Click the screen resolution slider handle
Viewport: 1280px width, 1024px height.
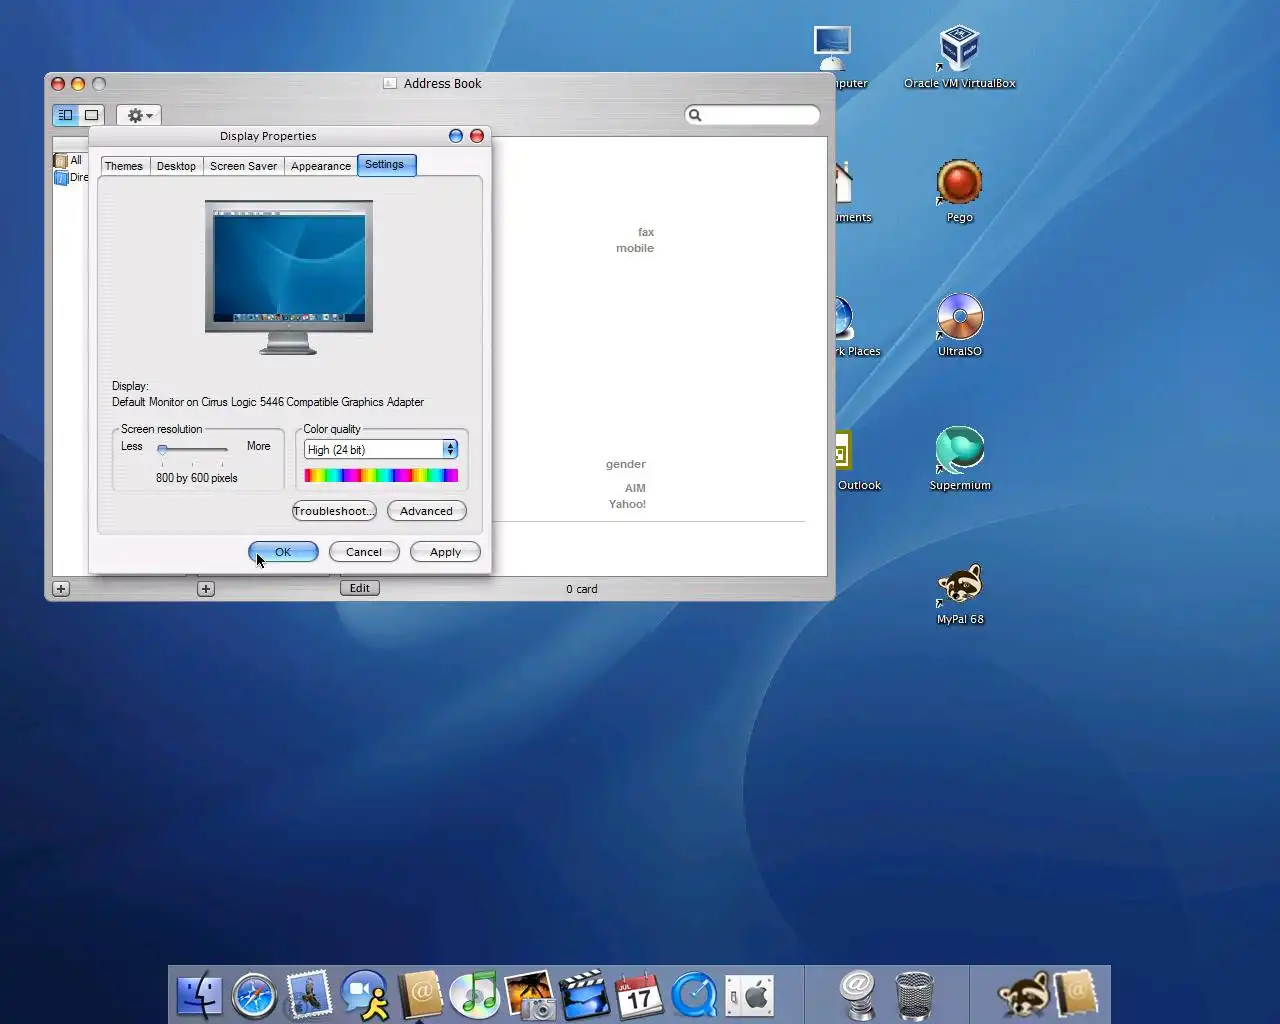click(x=162, y=450)
